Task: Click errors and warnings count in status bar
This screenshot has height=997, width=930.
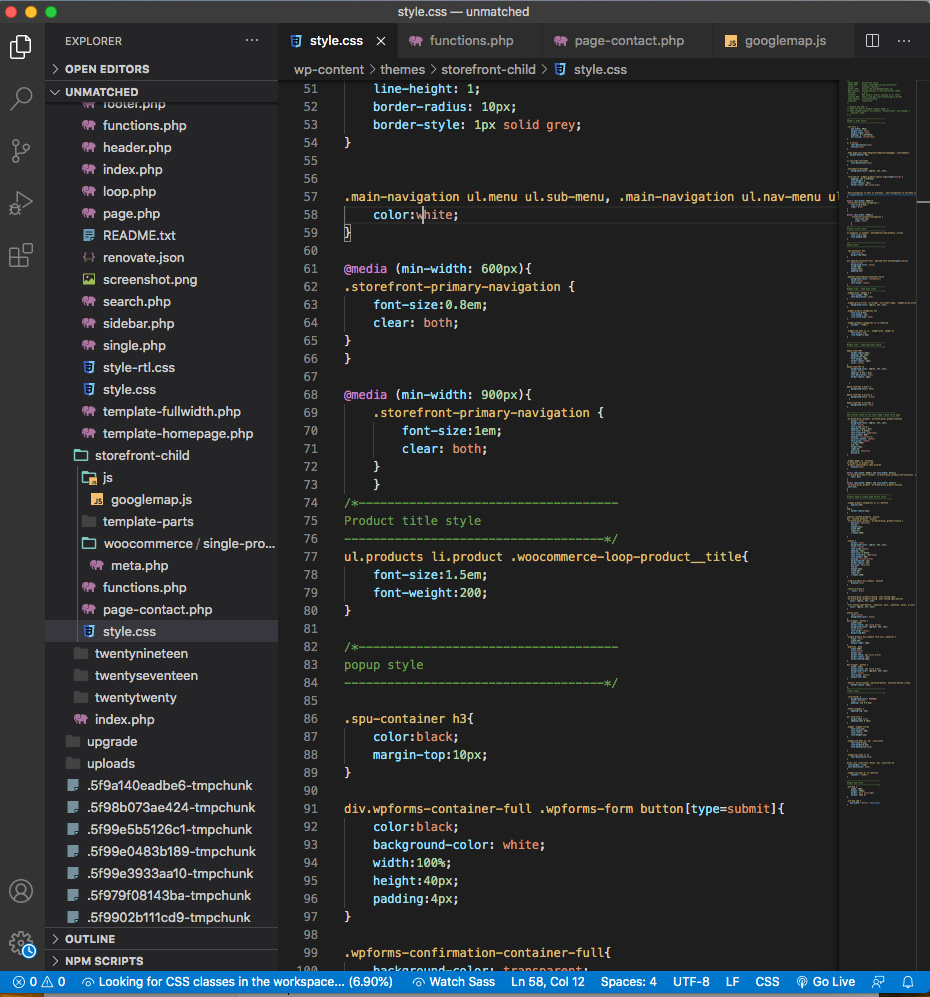Action: pyautogui.click(x=39, y=981)
